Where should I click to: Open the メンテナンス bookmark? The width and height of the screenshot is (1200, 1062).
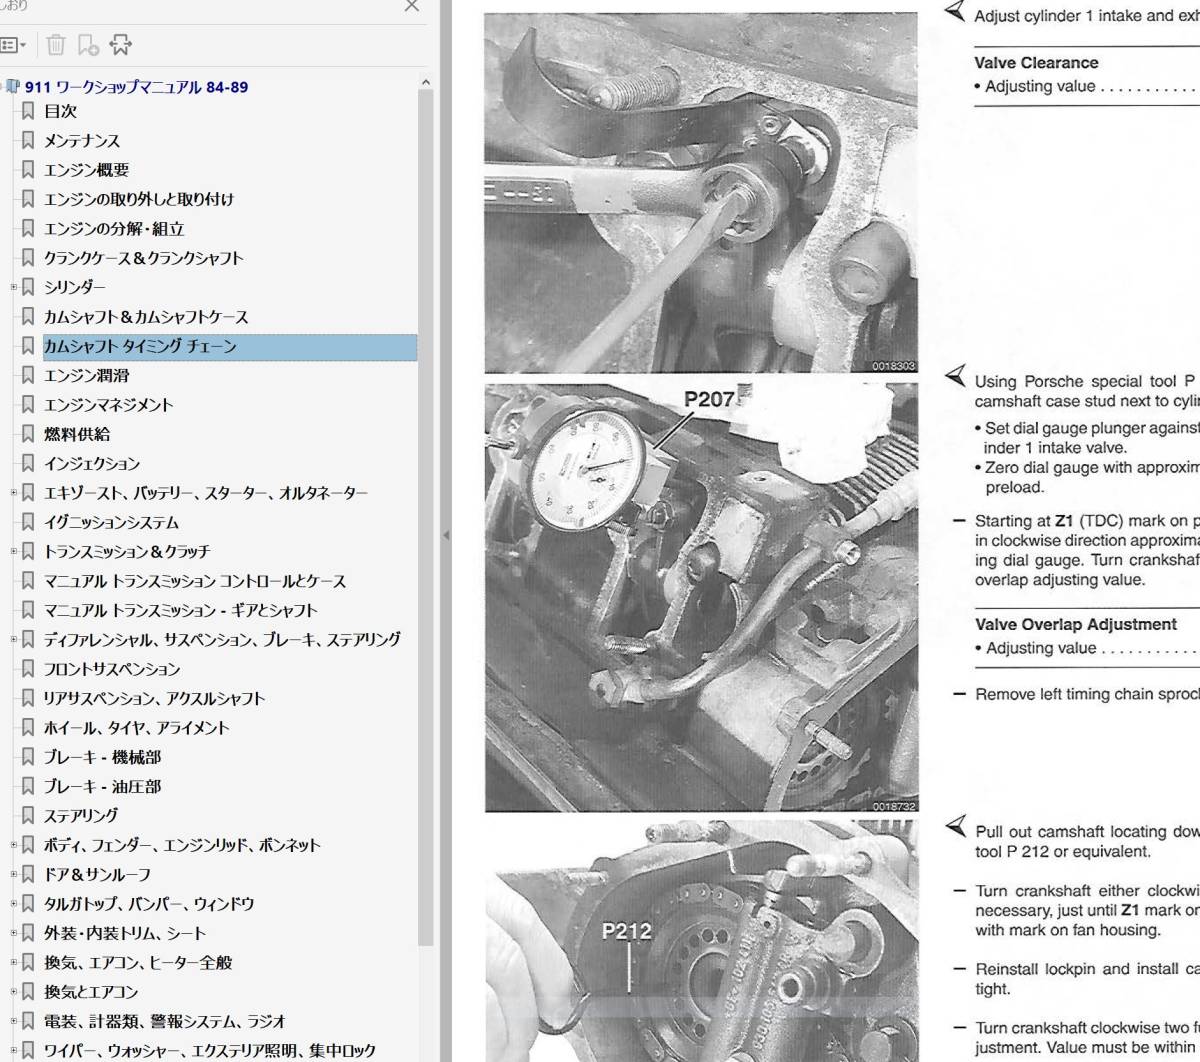(82, 141)
